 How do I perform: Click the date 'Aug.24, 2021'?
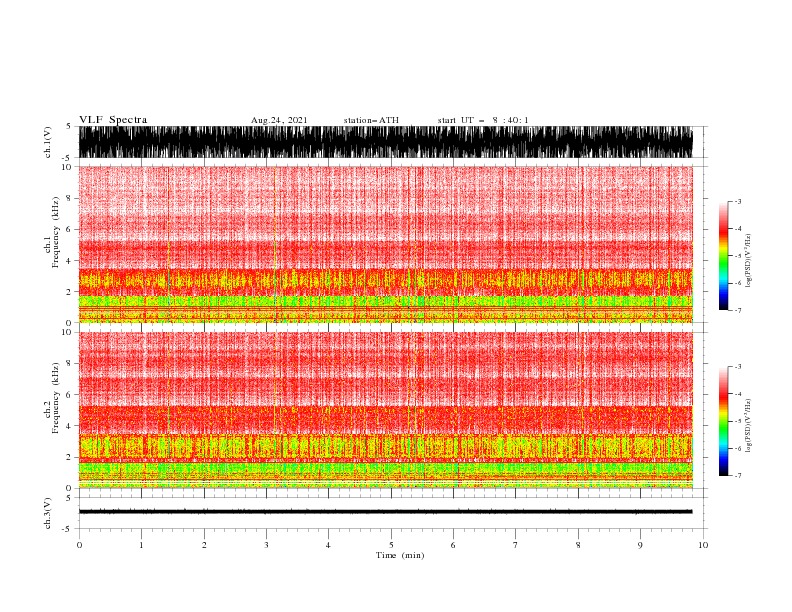pos(279,120)
